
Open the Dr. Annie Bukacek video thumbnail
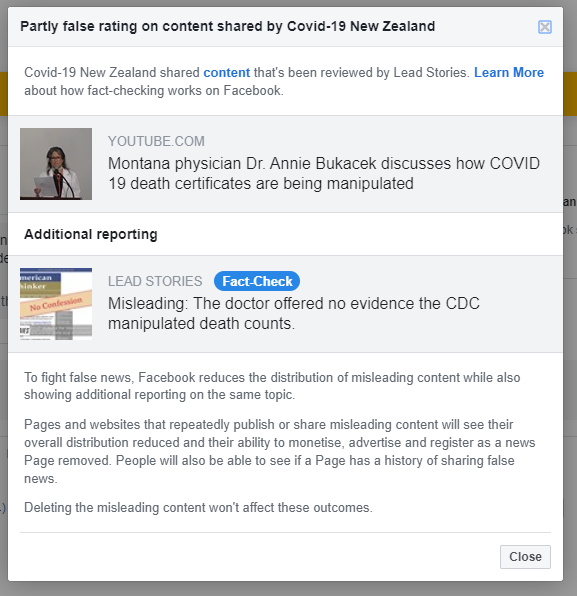click(56, 164)
